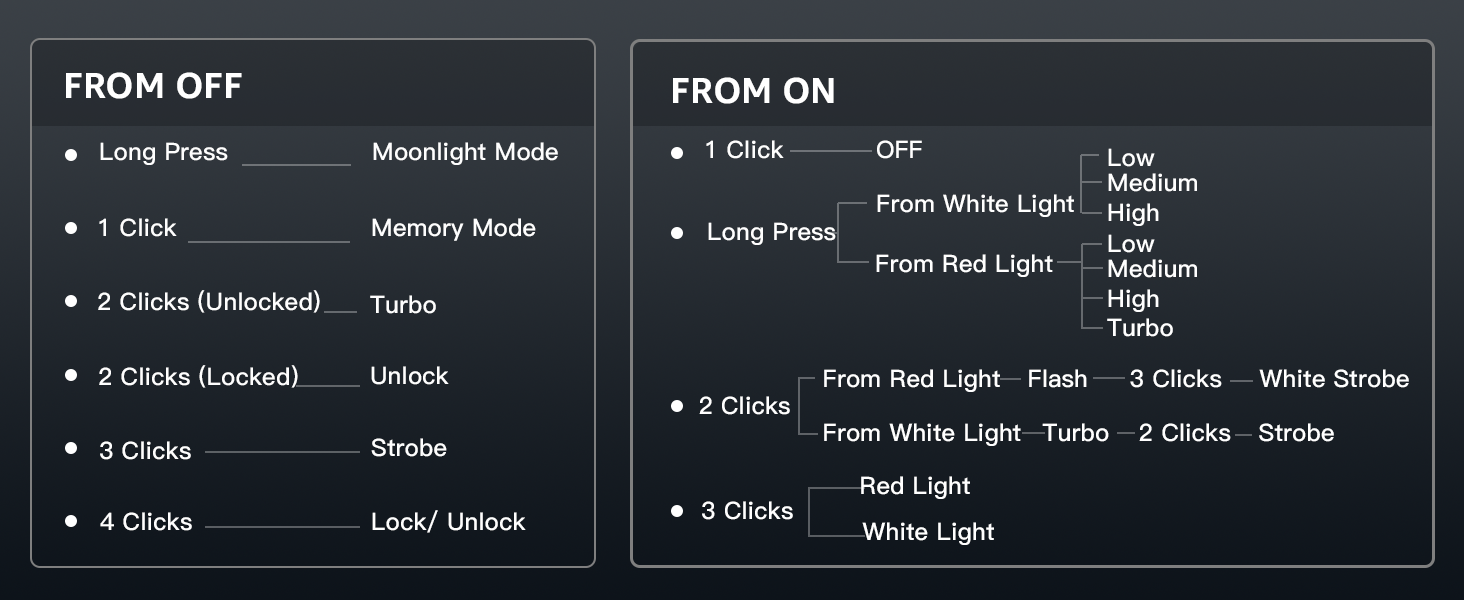1464x600 pixels.
Task: Select the Memory Mode label
Action: point(453,228)
